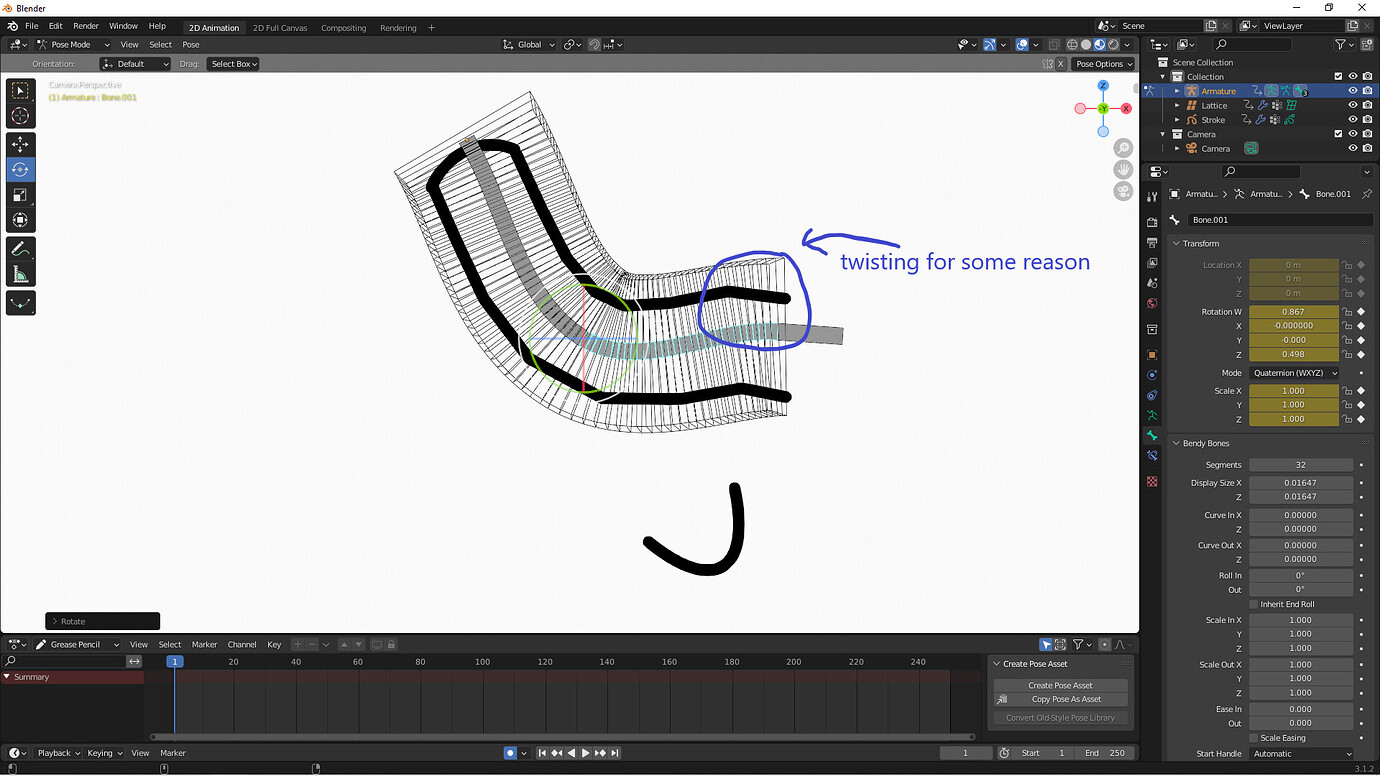The image size is (1380, 776).
Task: Click the End frame 250 field
Action: click(1106, 753)
